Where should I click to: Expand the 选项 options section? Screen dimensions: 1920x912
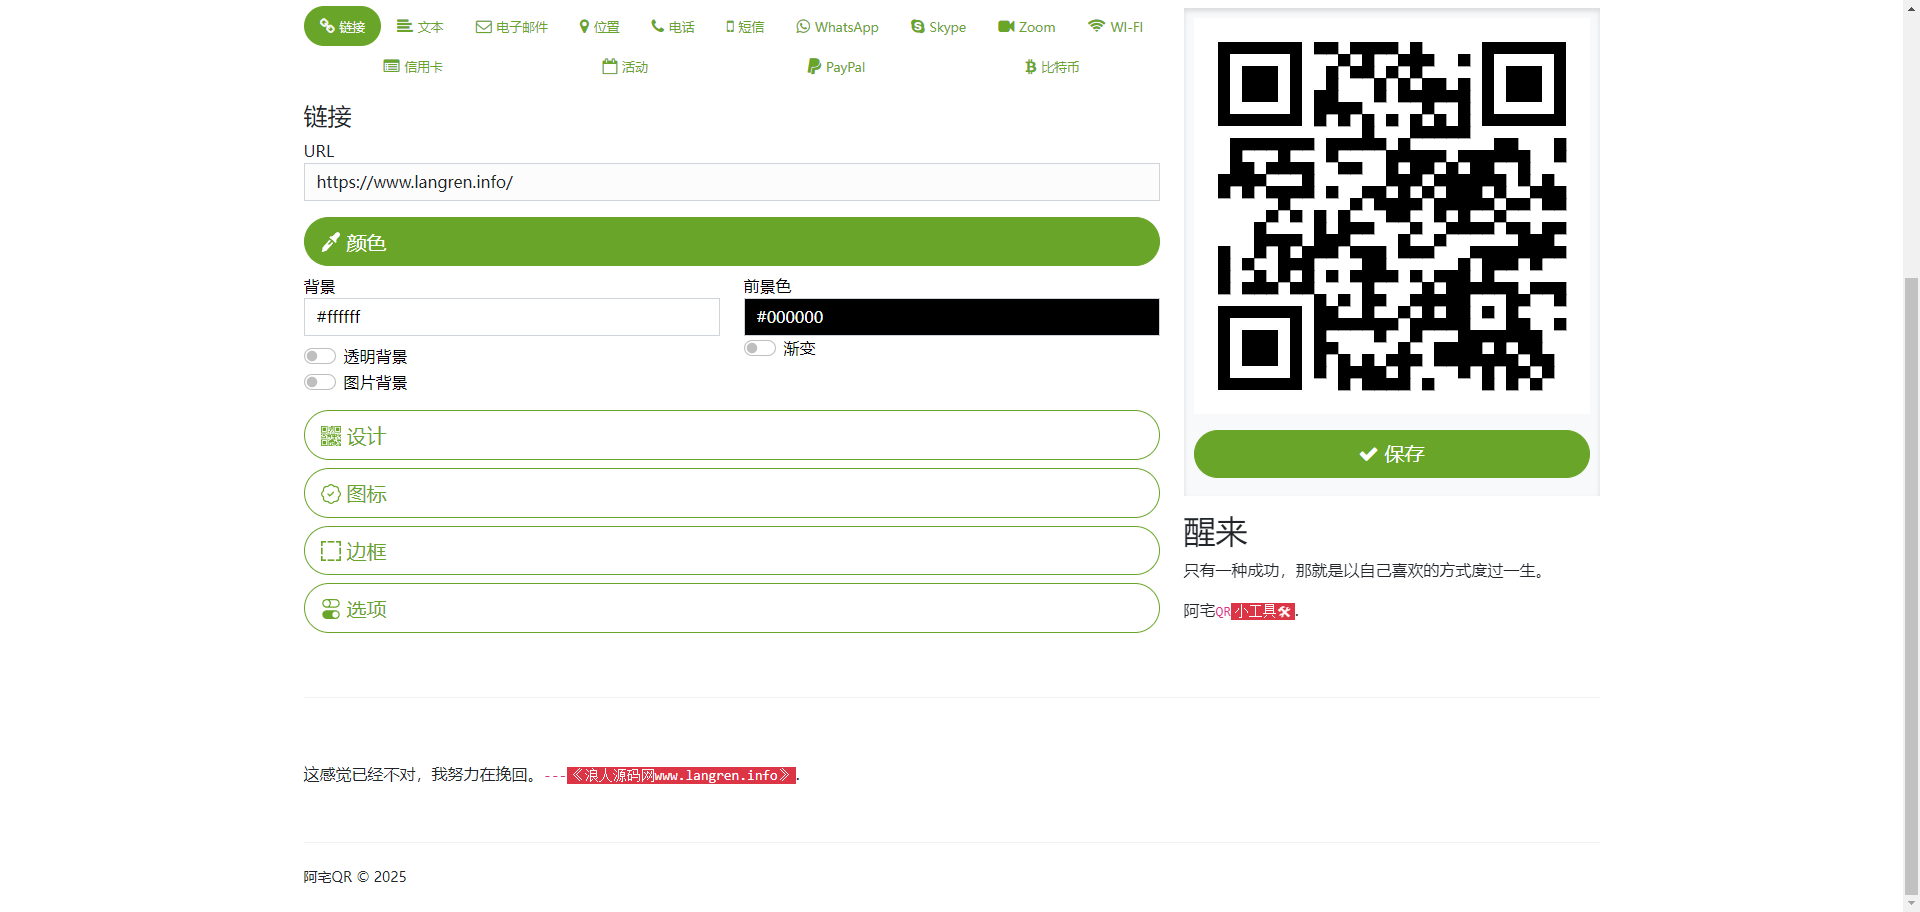[x=732, y=608]
